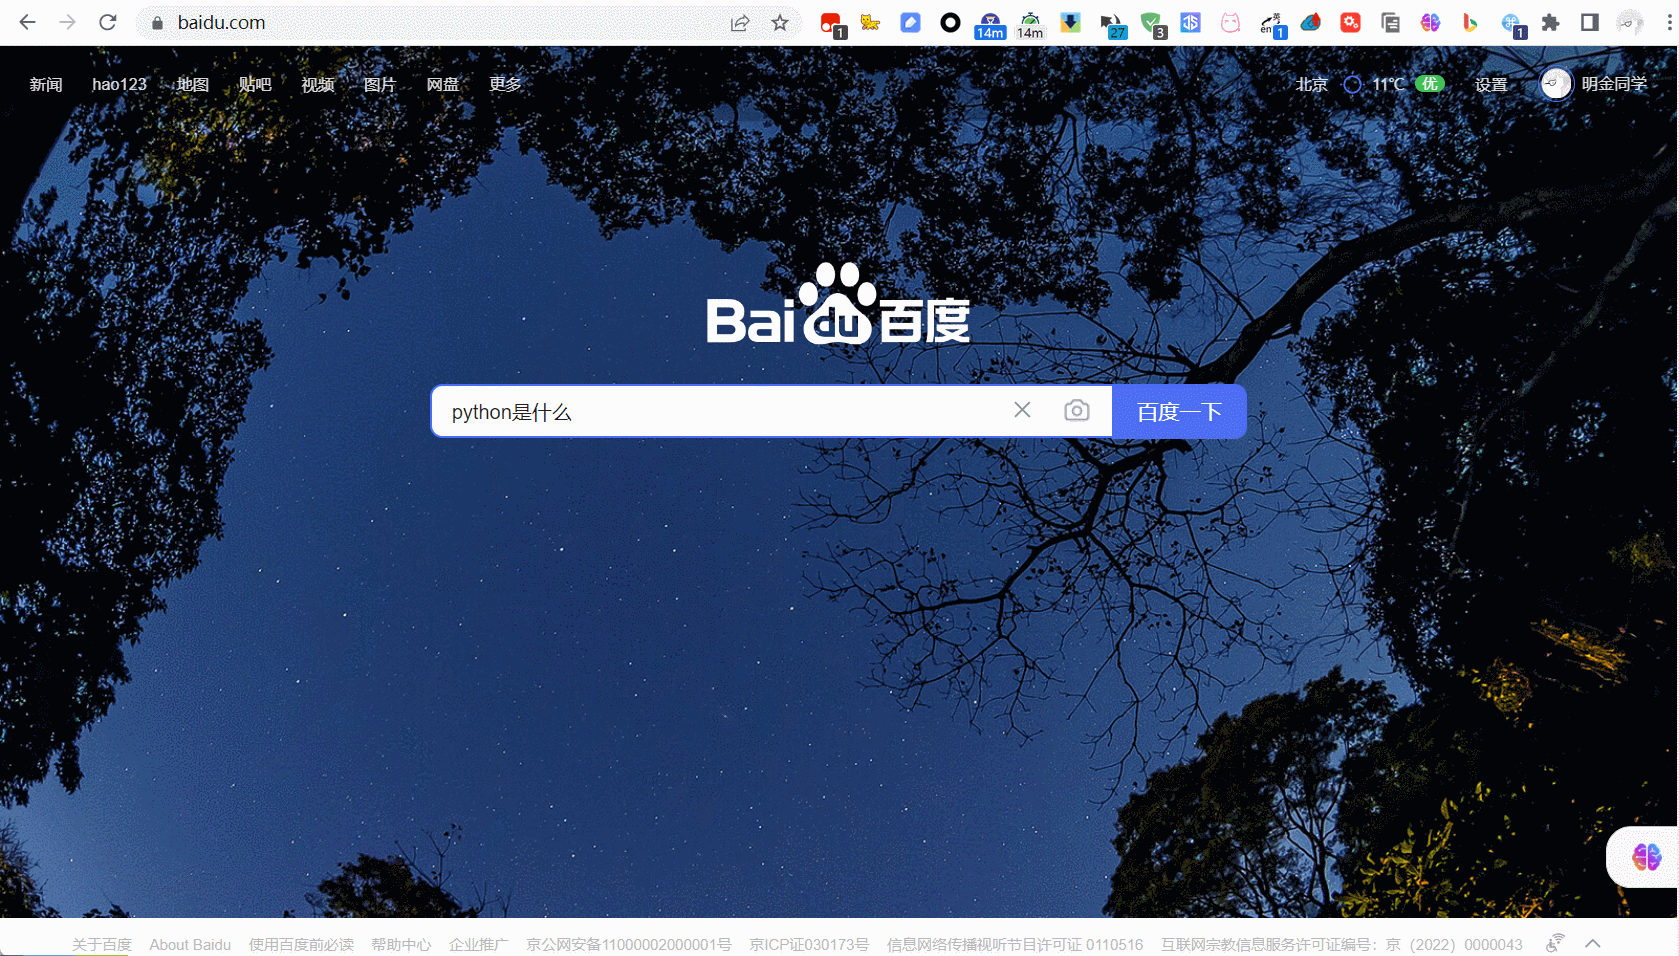Open 京公网安备11000002000001号 link
This screenshot has width=1679, height=956.
[x=629, y=944]
